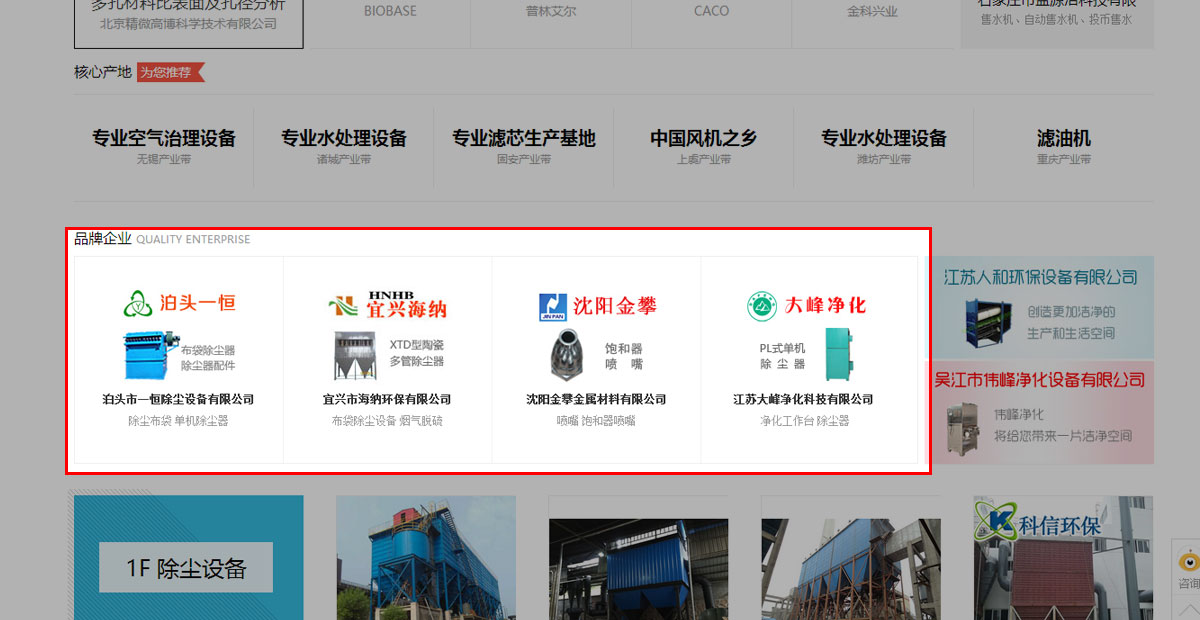Screen dimensions: 1200x620
Task: Open 泊头市一恒除尘设备有限公司 company link
Action: point(178,399)
